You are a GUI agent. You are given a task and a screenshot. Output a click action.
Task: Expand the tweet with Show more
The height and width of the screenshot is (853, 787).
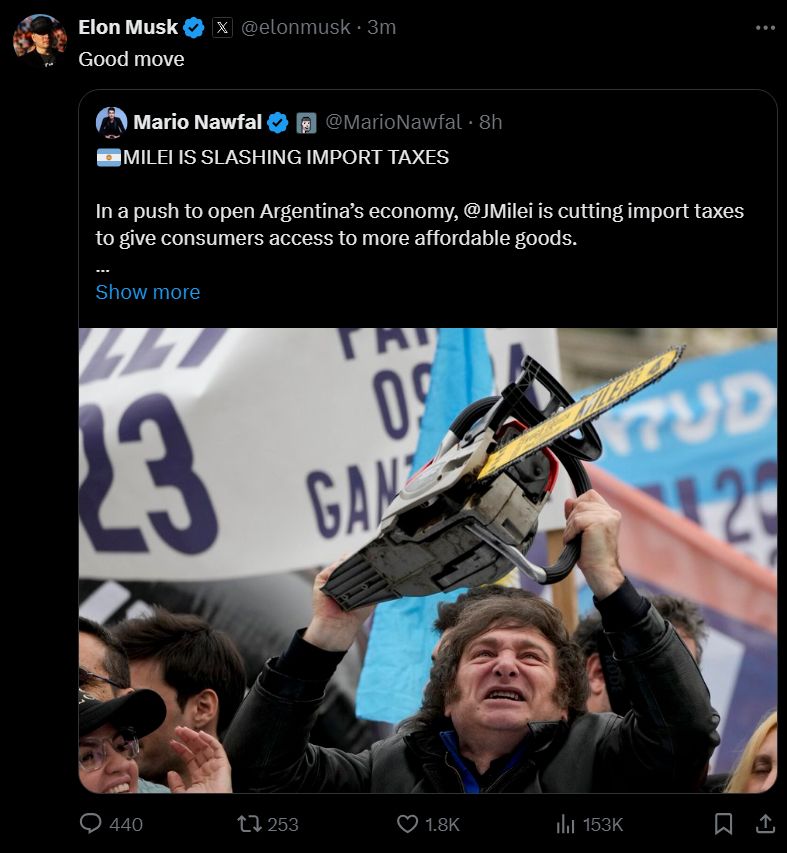[x=146, y=292]
